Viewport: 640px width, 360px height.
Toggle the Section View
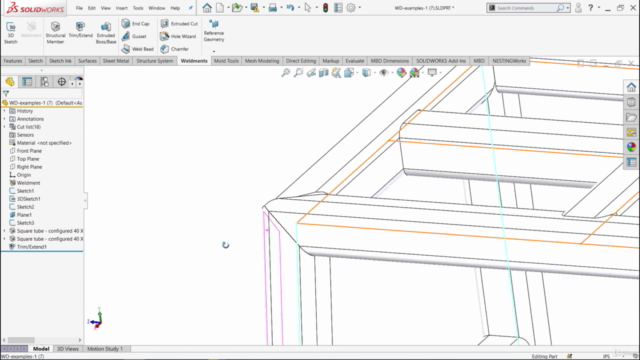[324, 73]
